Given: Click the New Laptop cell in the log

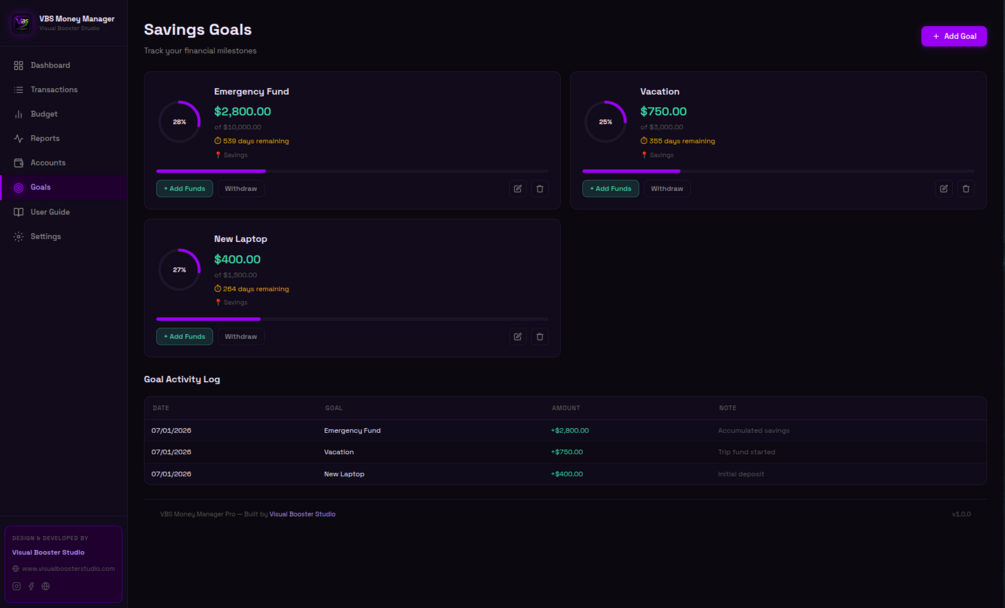Looking at the screenshot, I should tap(344, 474).
